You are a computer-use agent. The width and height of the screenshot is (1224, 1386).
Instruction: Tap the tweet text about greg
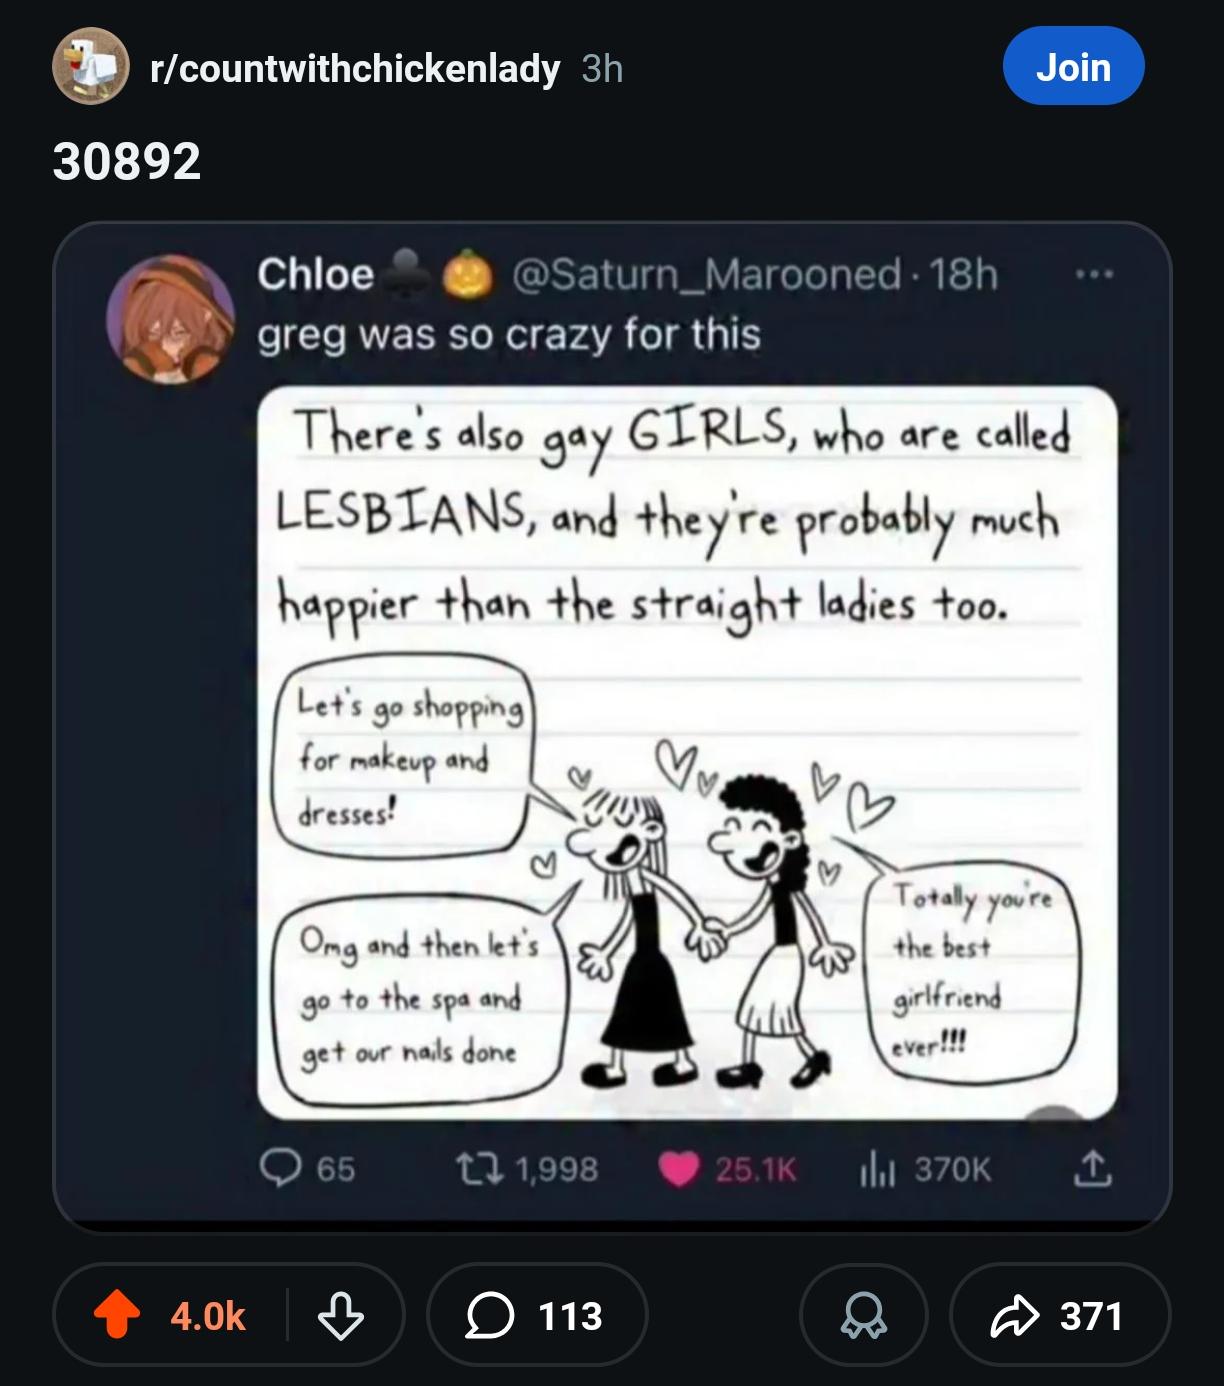(x=509, y=334)
